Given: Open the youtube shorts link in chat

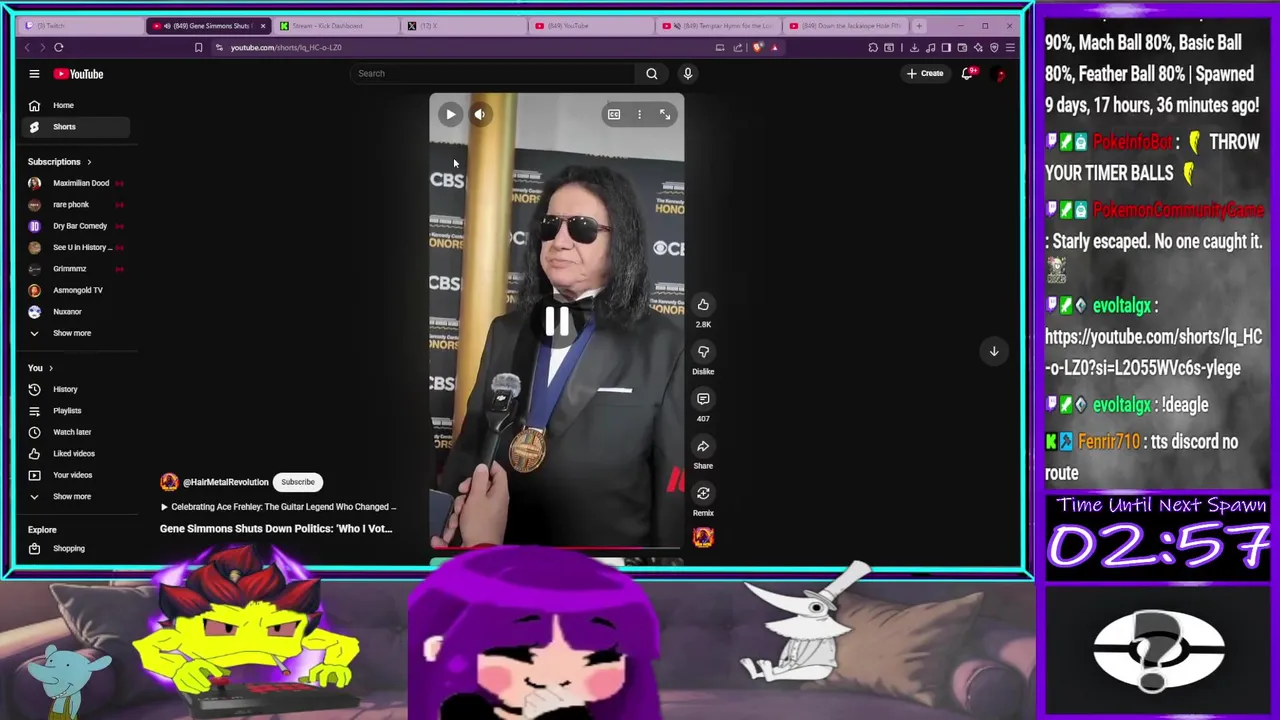Looking at the screenshot, I should click(x=1153, y=353).
